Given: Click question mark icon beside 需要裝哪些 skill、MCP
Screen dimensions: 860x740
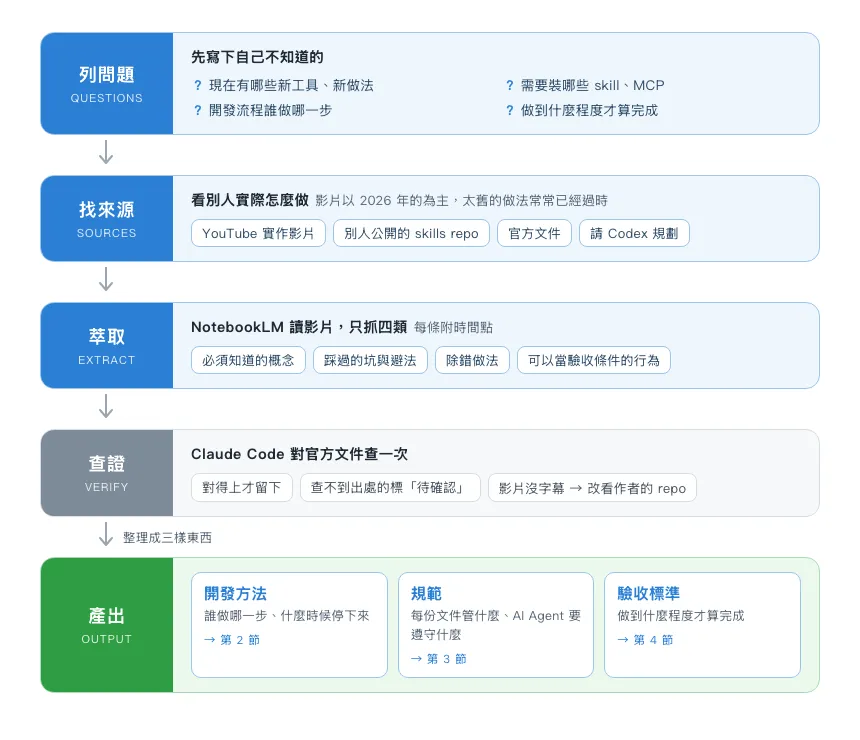Looking at the screenshot, I should click(510, 86).
